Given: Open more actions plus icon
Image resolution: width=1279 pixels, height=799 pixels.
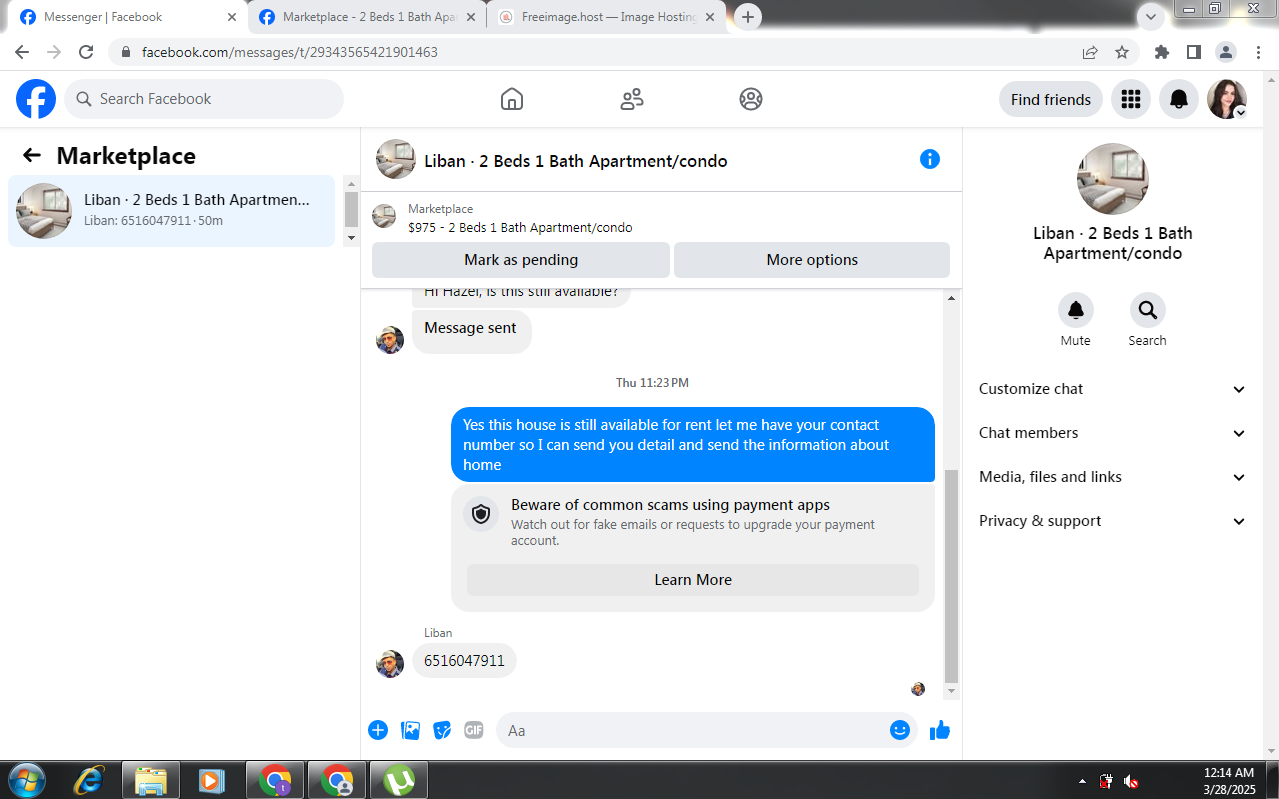Looking at the screenshot, I should (x=378, y=730).
